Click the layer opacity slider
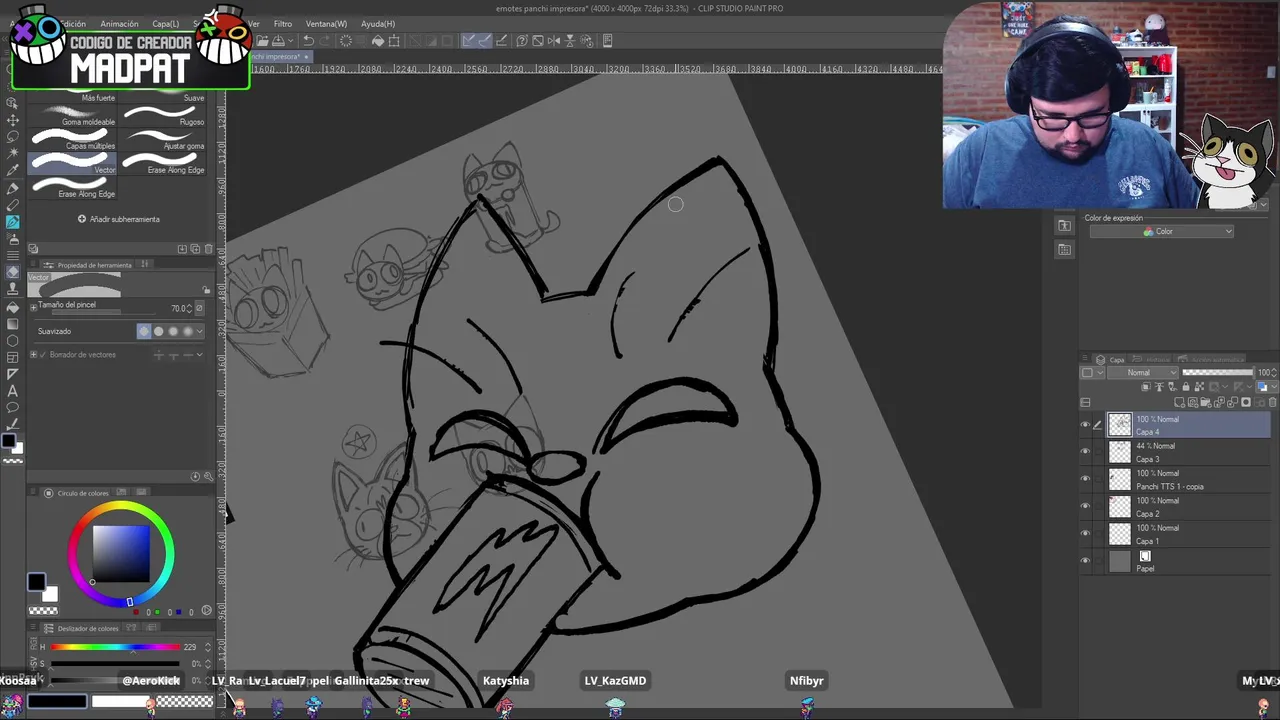Image resolution: width=1280 pixels, height=720 pixels. [1217, 373]
